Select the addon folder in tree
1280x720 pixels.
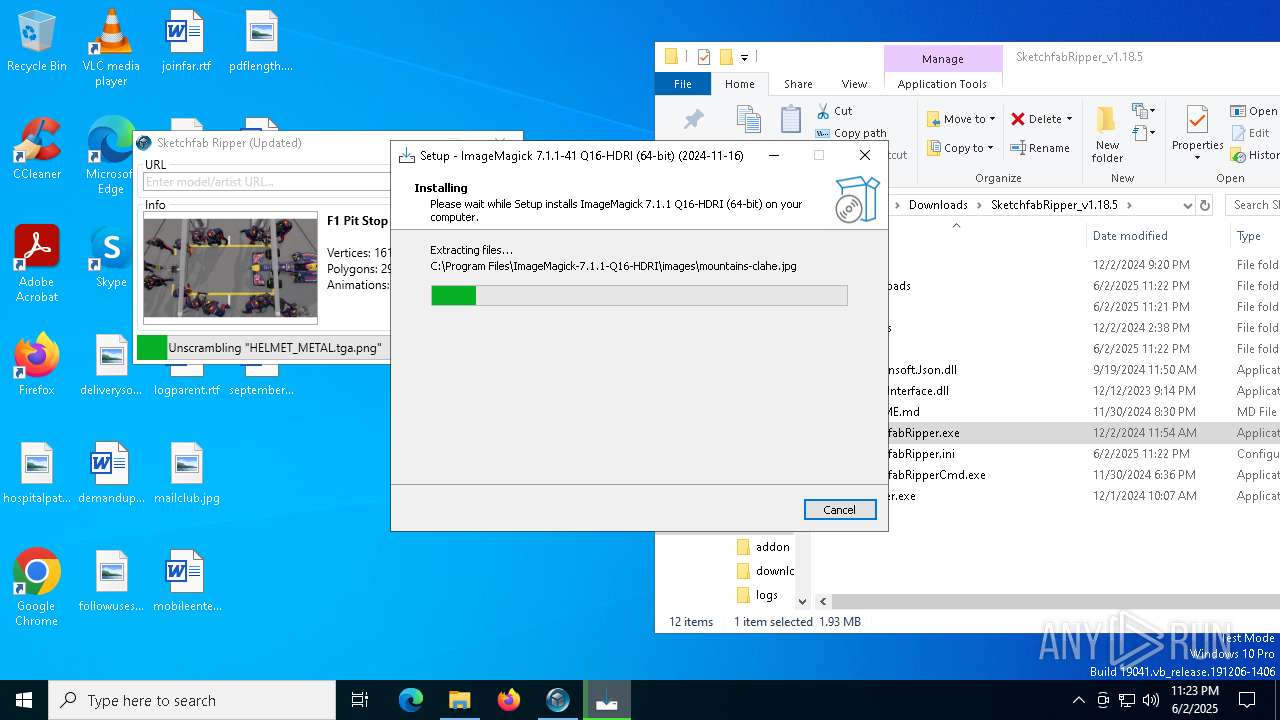coord(763,547)
